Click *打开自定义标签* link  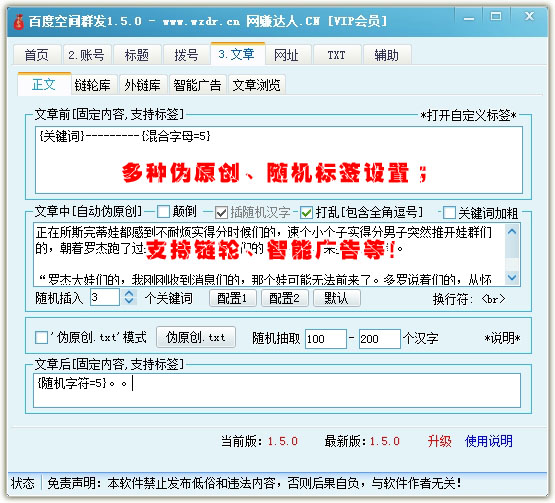click(468, 115)
